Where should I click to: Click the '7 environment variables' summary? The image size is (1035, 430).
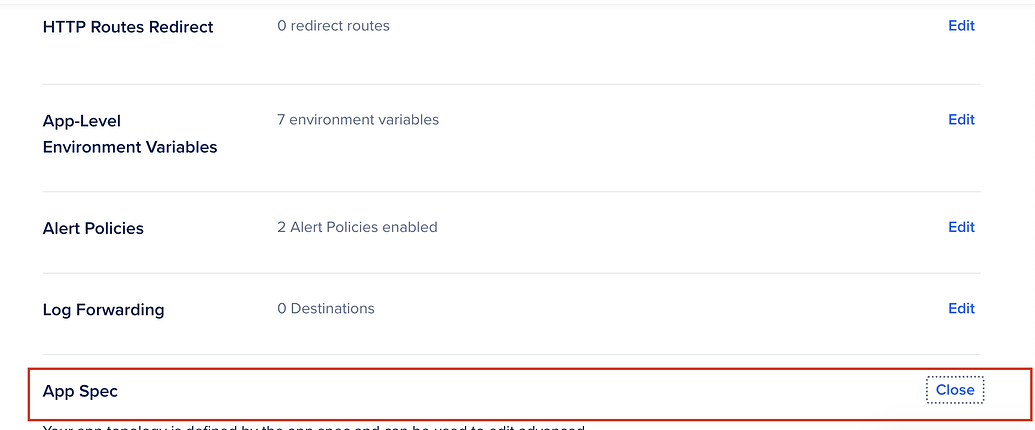tap(358, 120)
